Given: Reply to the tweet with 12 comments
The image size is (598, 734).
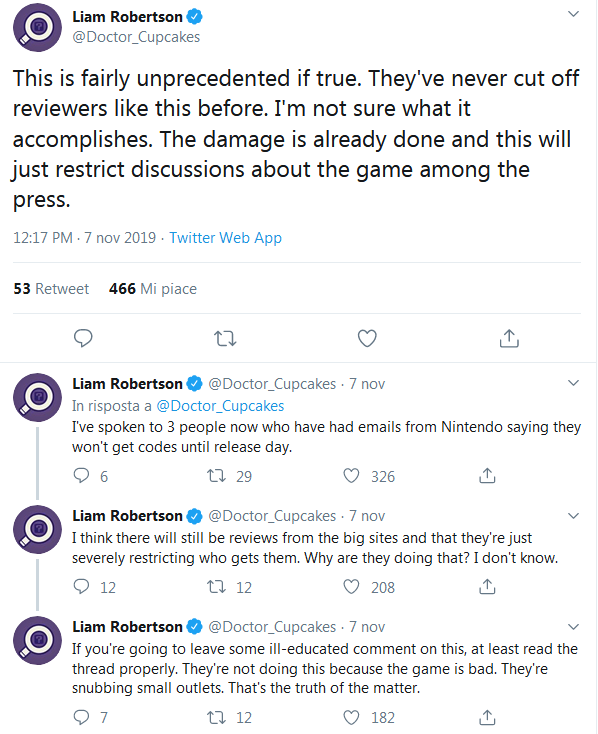Looking at the screenshot, I should (x=81, y=587).
